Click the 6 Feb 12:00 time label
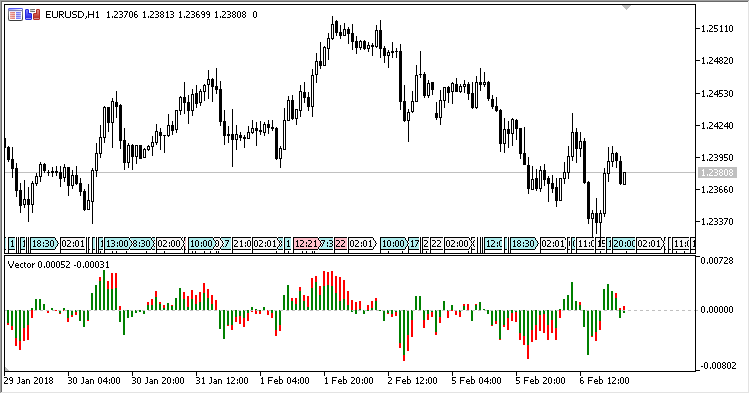 (x=605, y=381)
